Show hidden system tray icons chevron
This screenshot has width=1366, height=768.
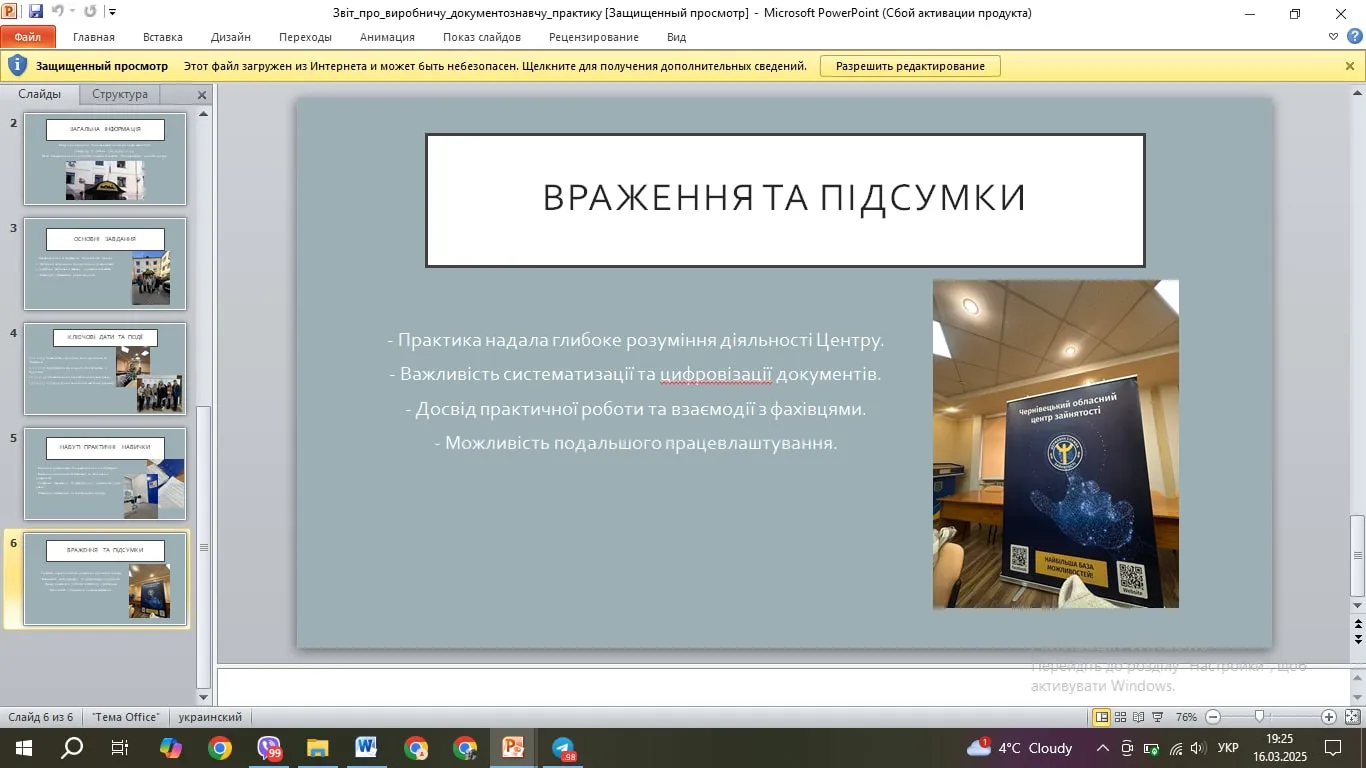tap(1103, 748)
